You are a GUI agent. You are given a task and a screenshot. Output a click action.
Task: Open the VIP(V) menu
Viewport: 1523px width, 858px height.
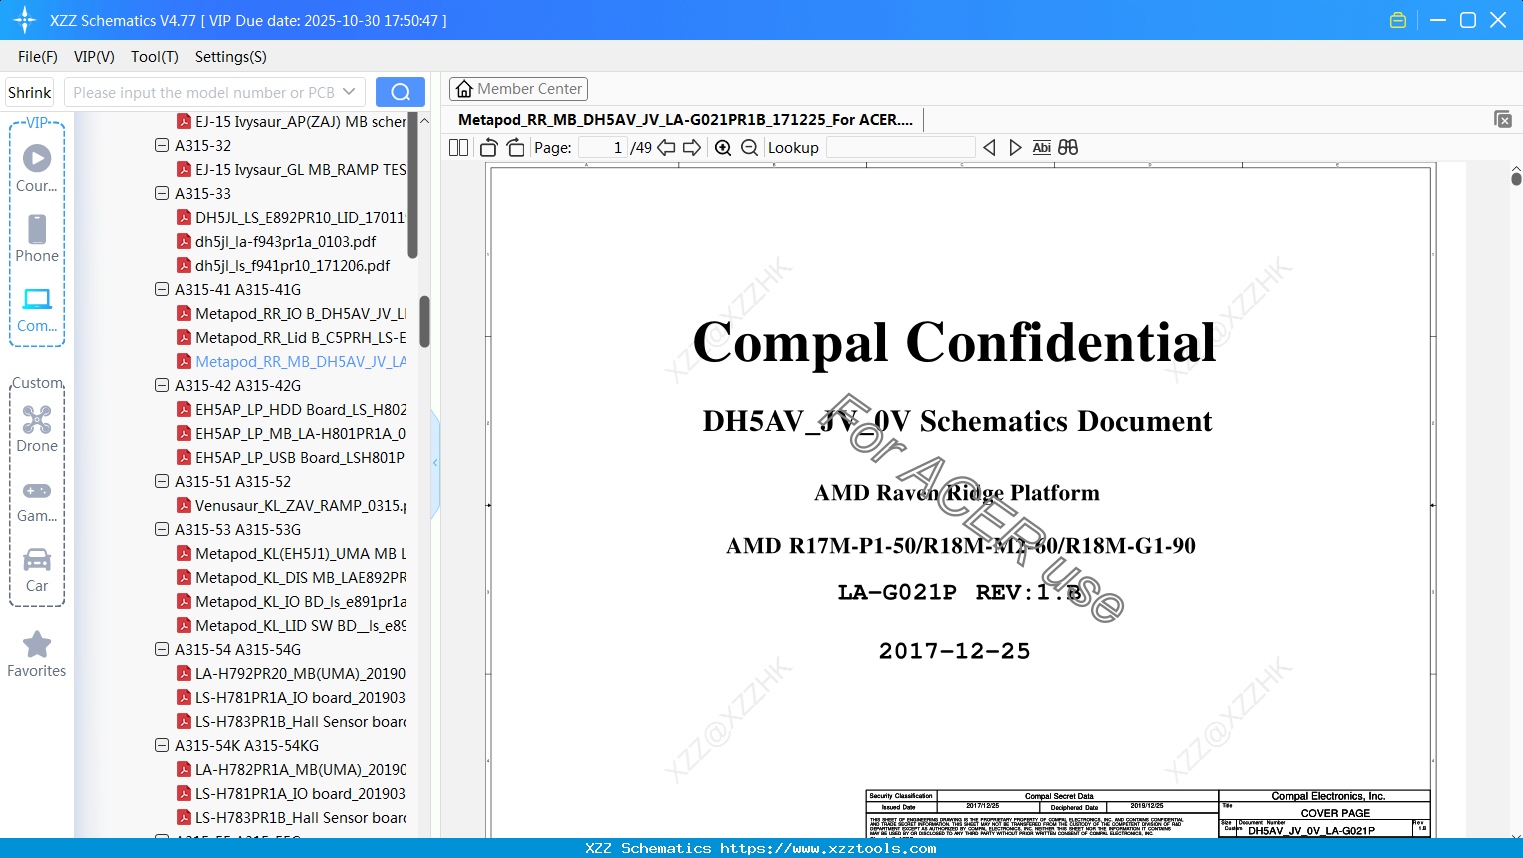[x=94, y=57]
